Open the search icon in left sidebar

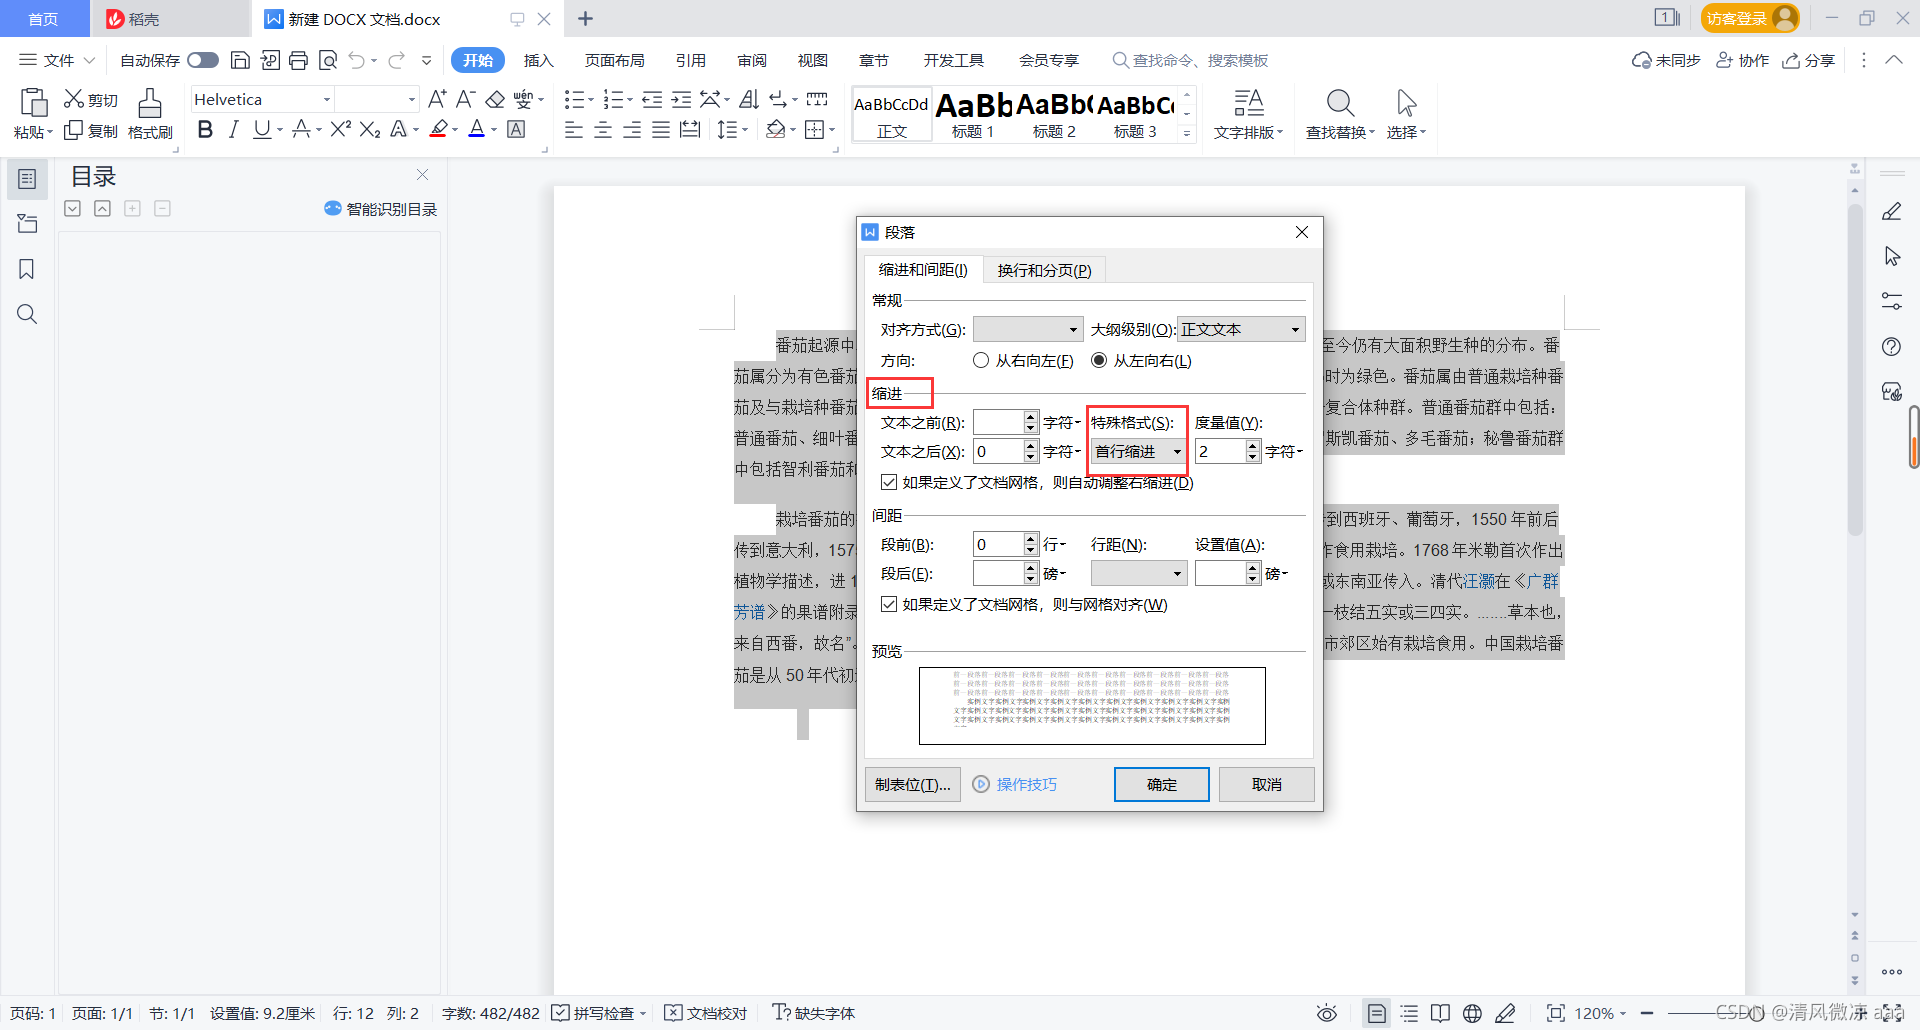click(x=27, y=314)
